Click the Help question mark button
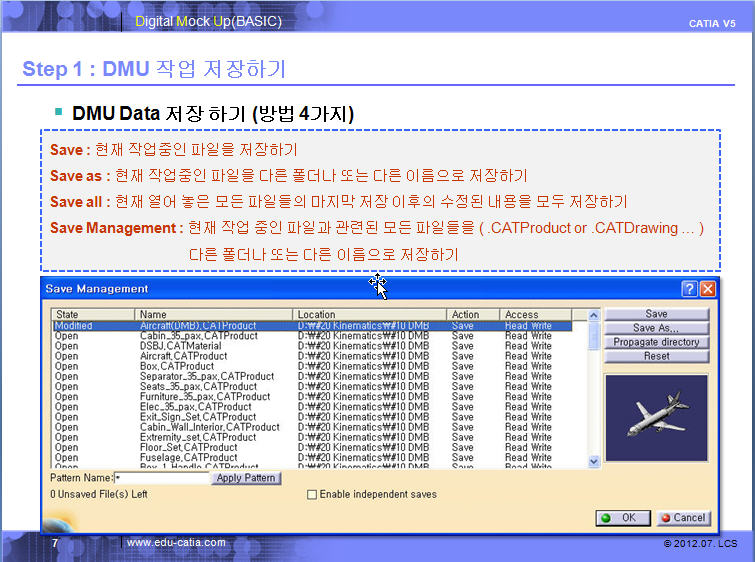755x562 pixels. [x=690, y=289]
